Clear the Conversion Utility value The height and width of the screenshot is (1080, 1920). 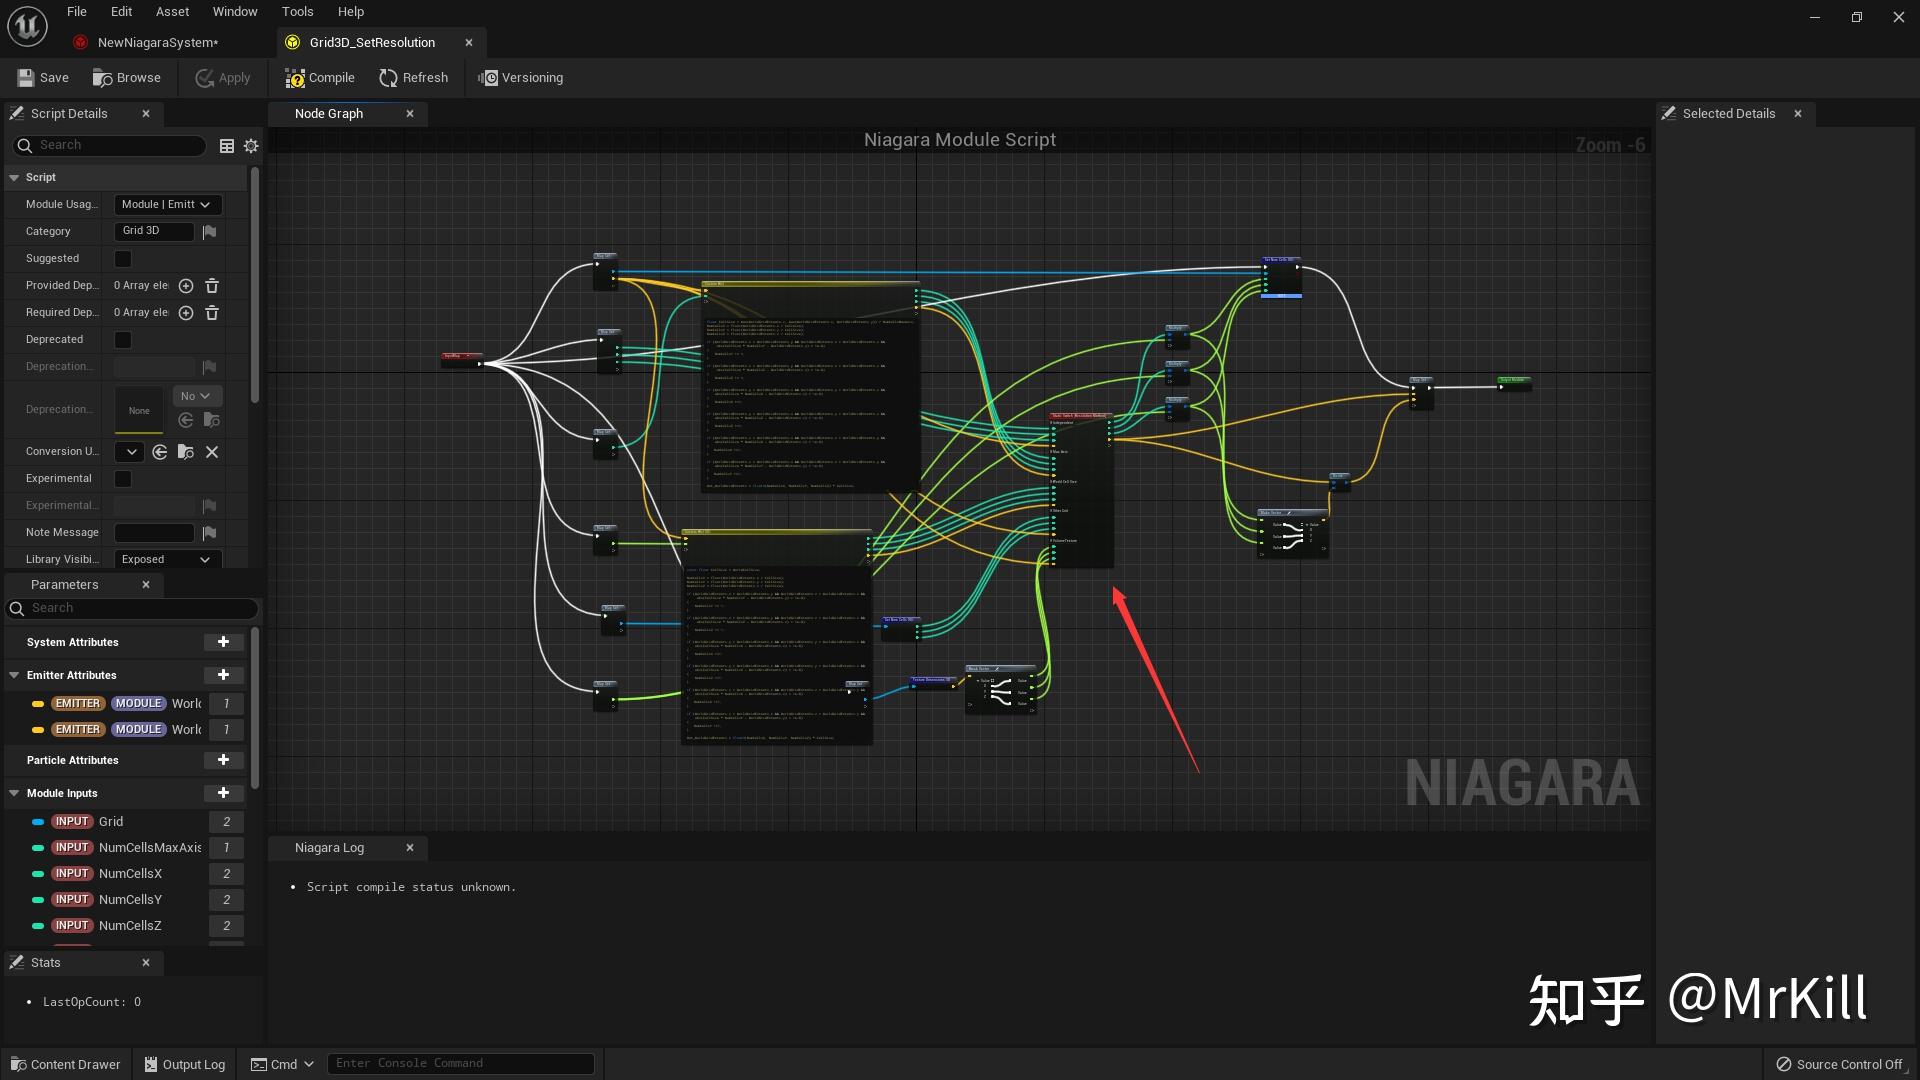(212, 452)
